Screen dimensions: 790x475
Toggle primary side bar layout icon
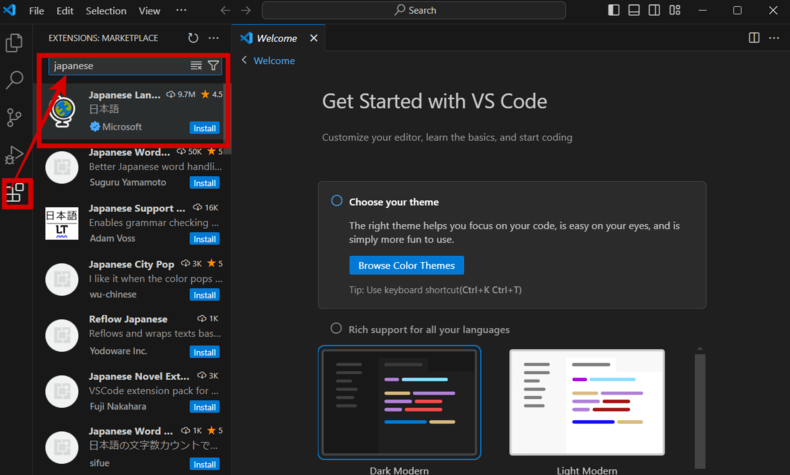tap(614, 10)
